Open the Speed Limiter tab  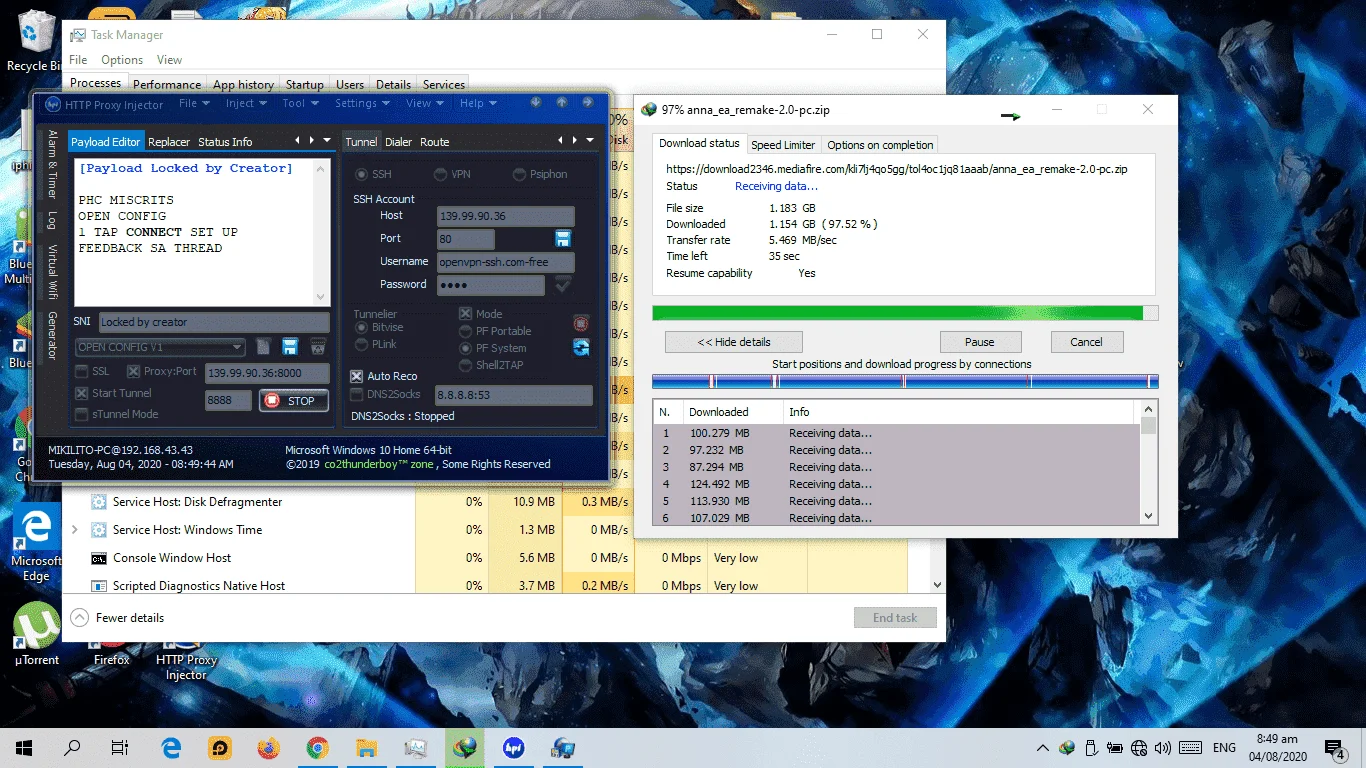783,145
